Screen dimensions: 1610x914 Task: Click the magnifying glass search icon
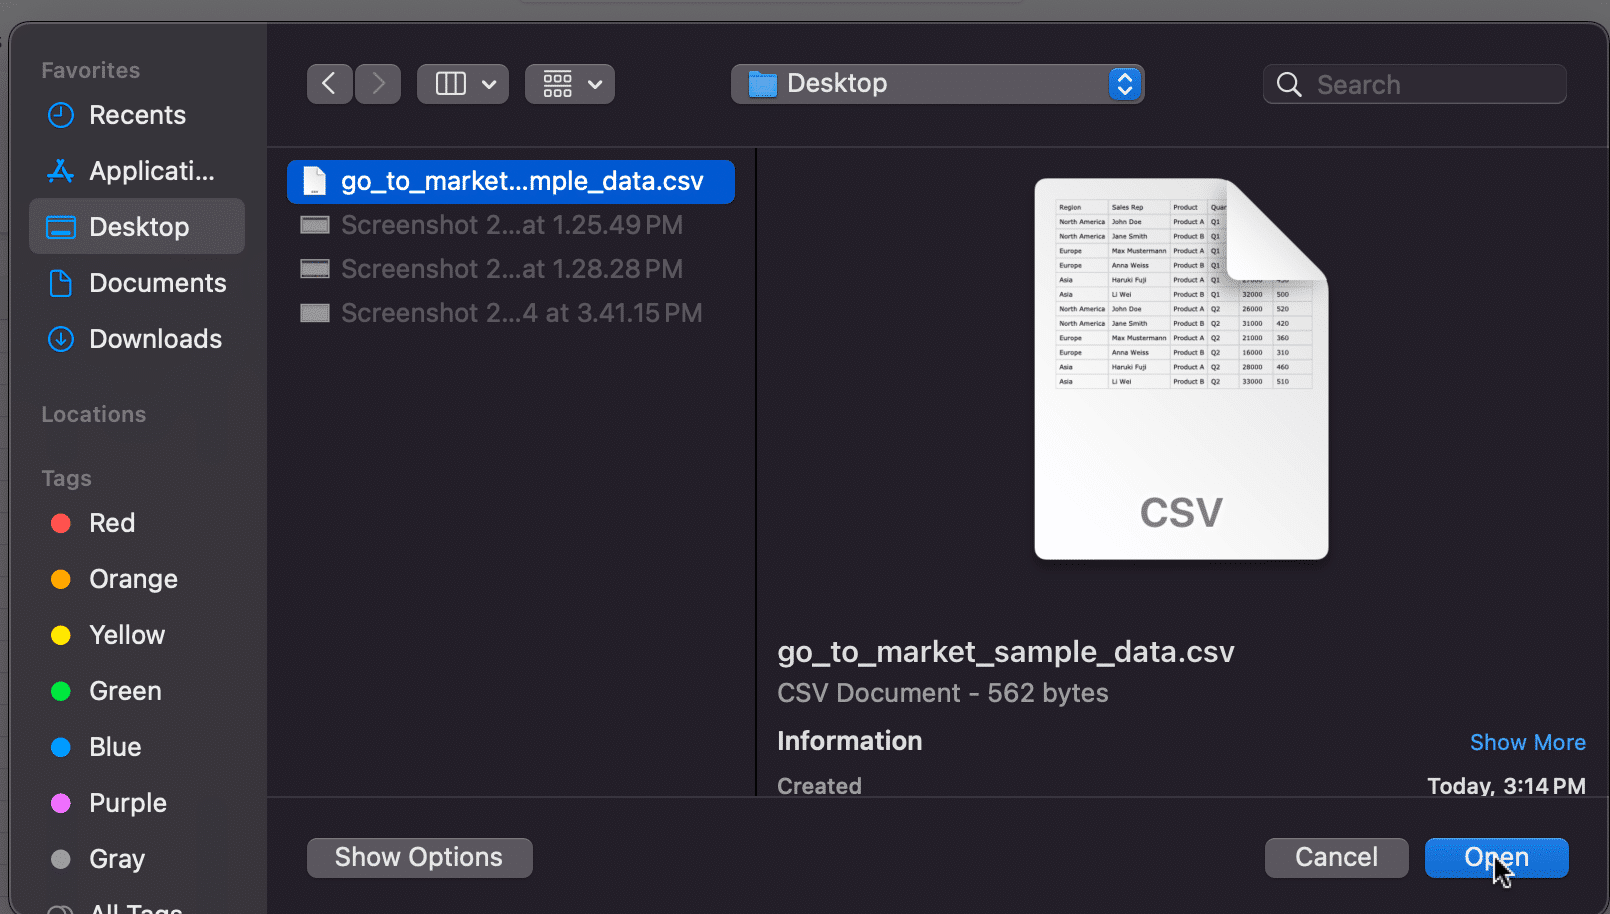click(1289, 85)
